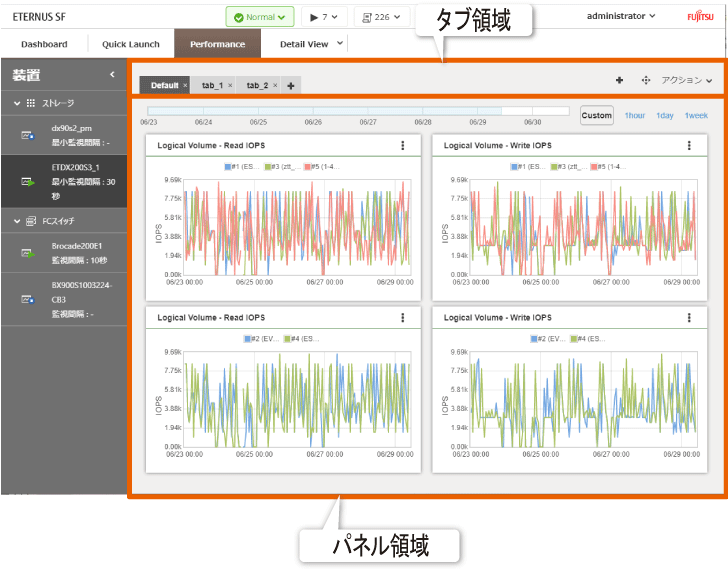
Task: Select device dx90s2_pm
Action: tap(64, 135)
